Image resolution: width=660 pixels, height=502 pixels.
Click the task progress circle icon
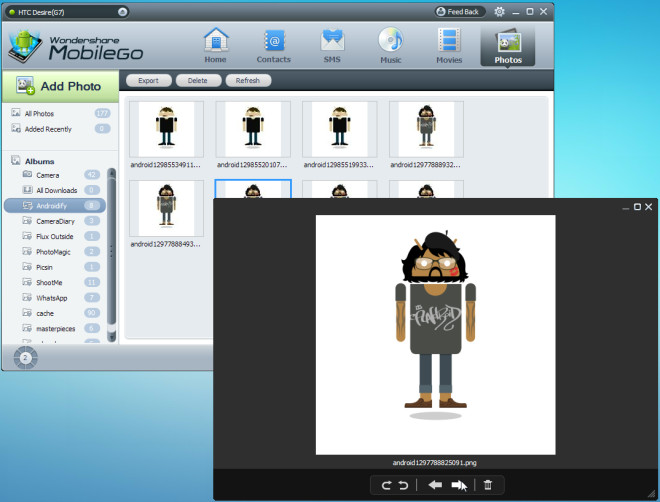25,358
